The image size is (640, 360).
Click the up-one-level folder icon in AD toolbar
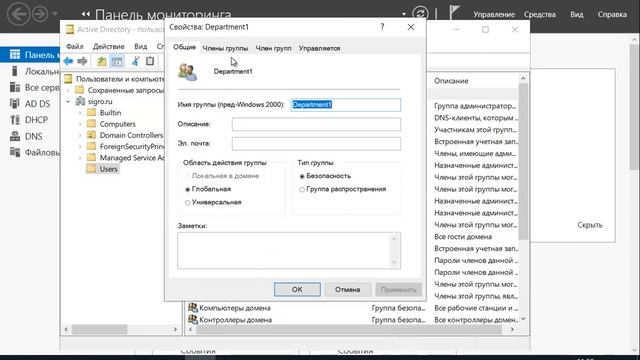(102, 61)
